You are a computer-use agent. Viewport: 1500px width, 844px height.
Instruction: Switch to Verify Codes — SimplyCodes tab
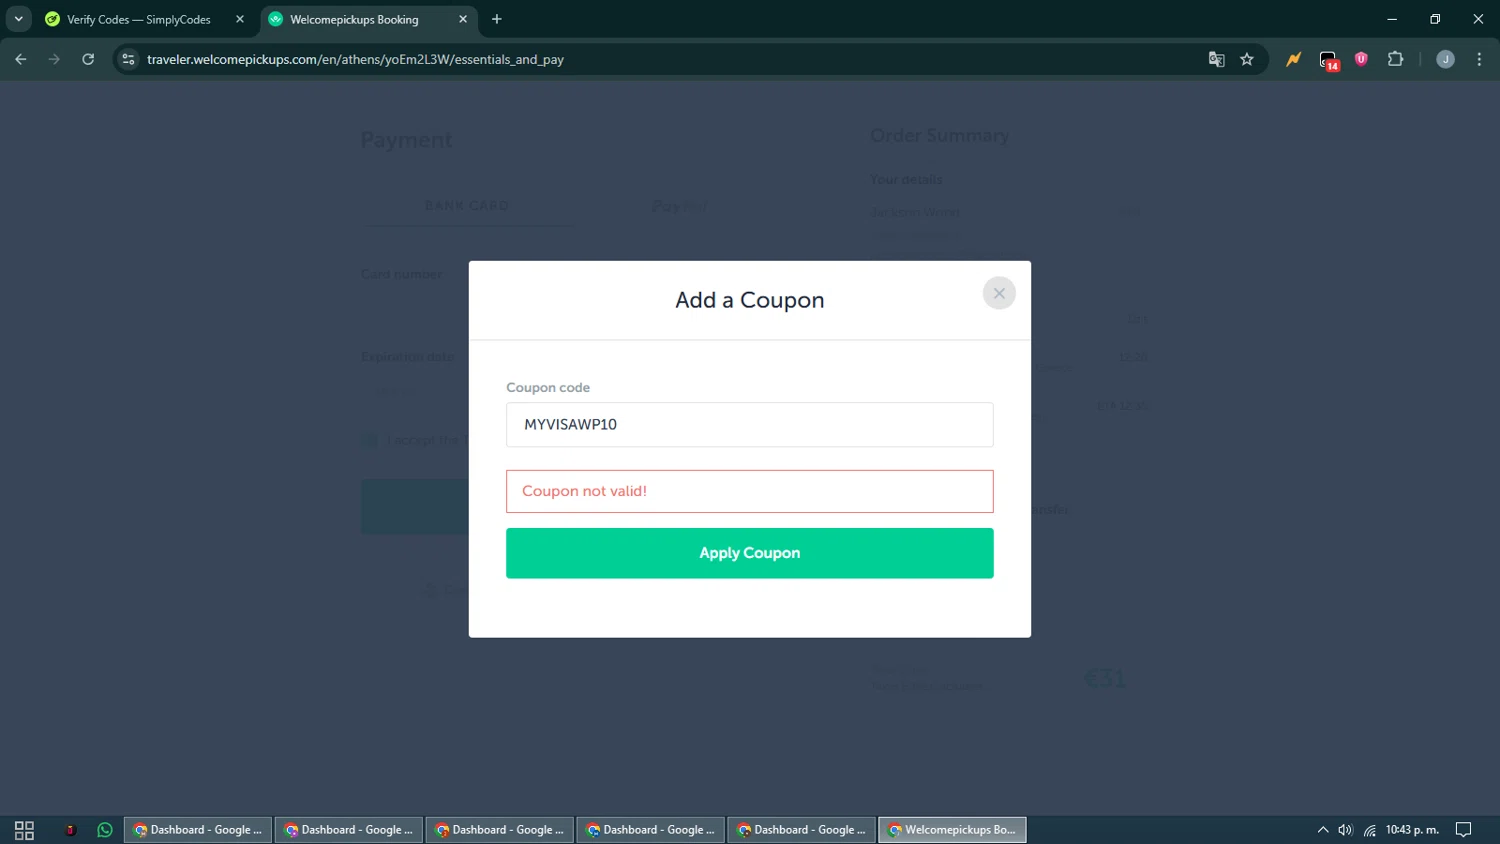pyautogui.click(x=138, y=19)
